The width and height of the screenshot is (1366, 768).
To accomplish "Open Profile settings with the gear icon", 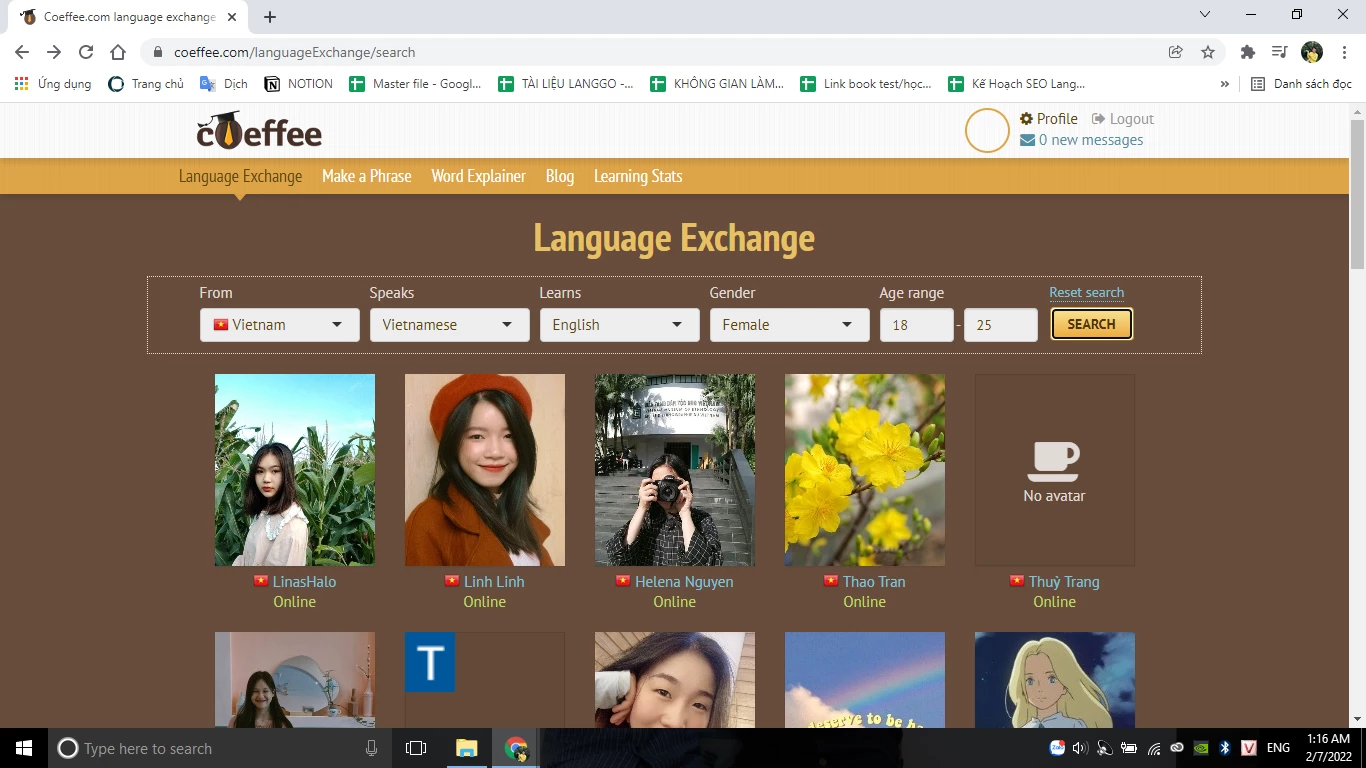I will pos(1026,119).
